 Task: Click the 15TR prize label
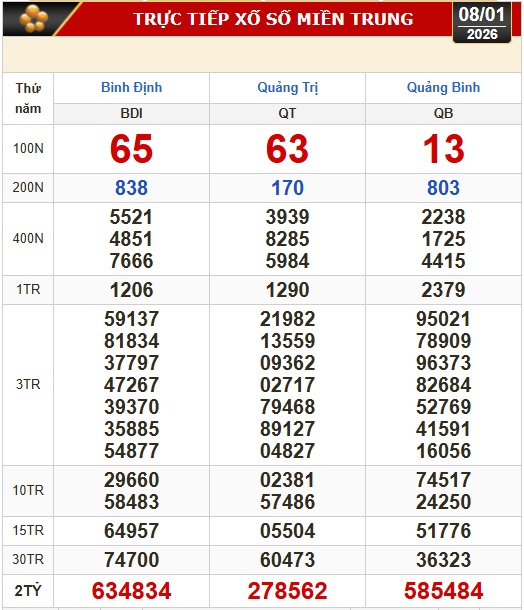click(x=28, y=530)
